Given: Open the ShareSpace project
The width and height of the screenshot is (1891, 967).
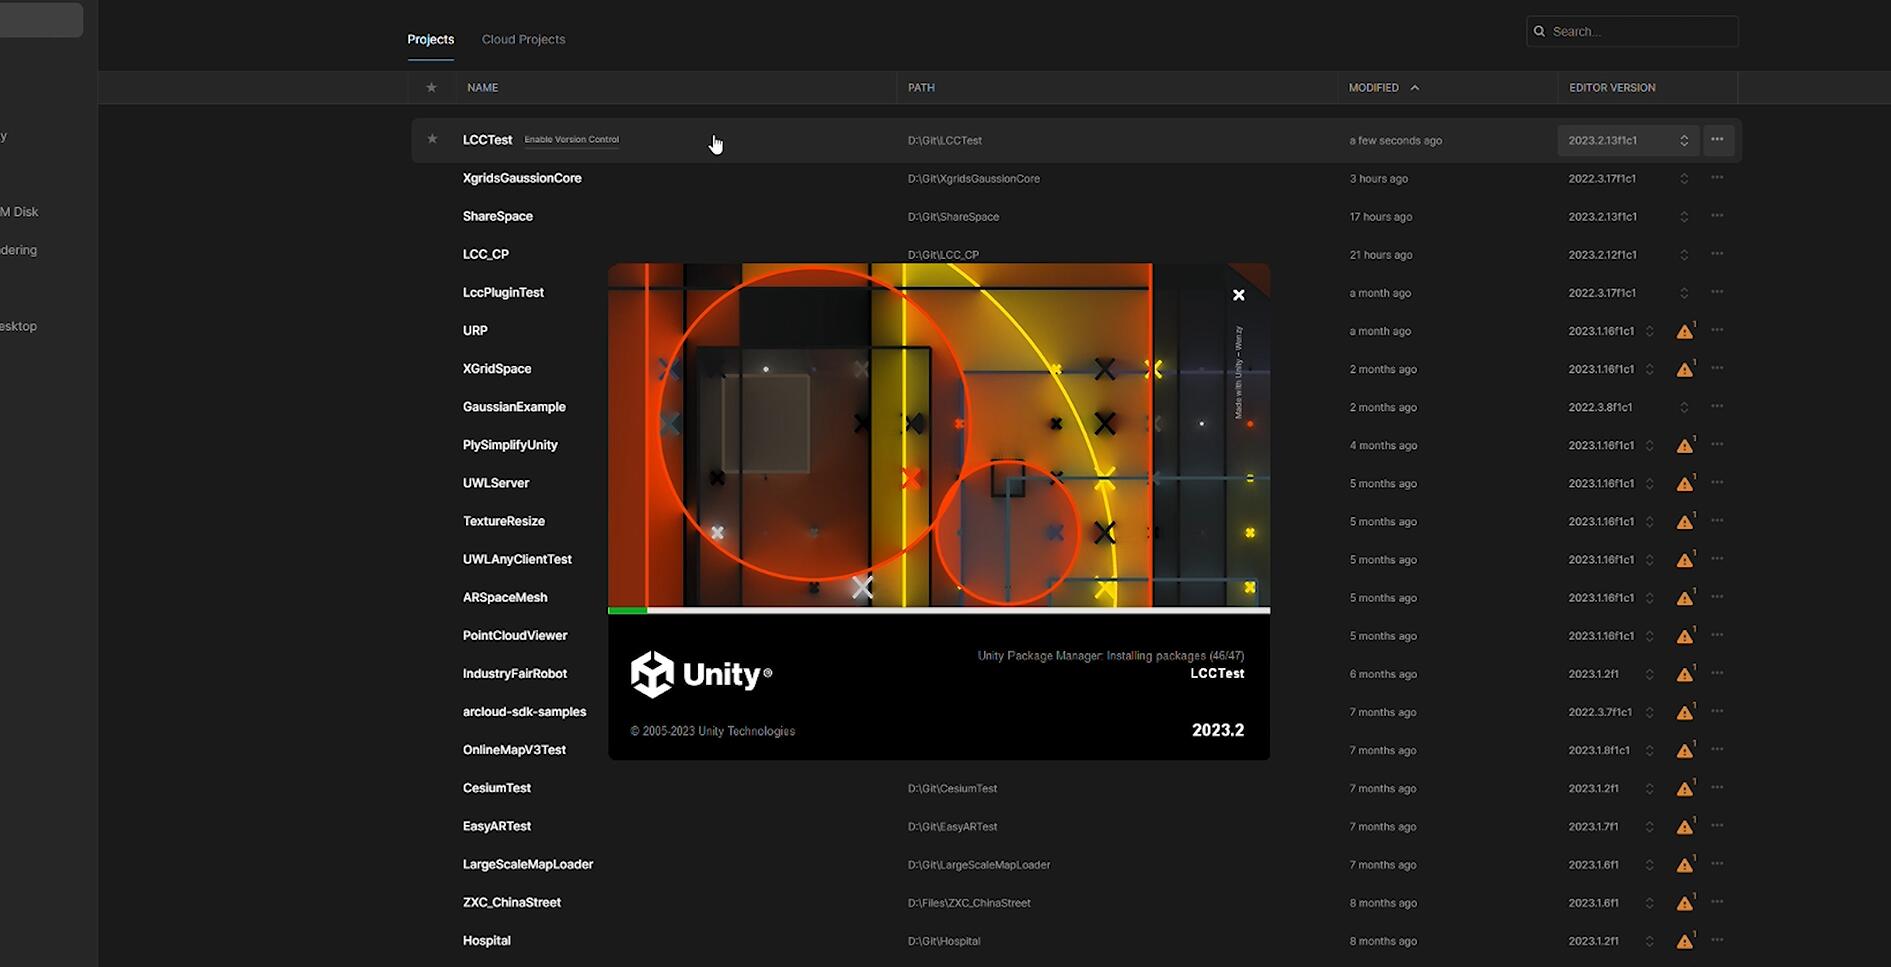Looking at the screenshot, I should point(497,216).
